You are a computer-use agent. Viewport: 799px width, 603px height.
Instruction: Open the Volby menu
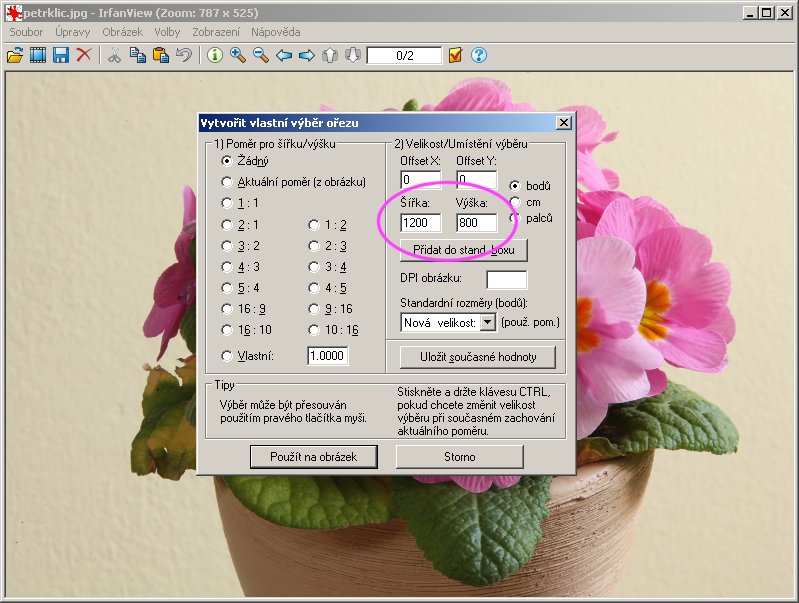coord(167,32)
